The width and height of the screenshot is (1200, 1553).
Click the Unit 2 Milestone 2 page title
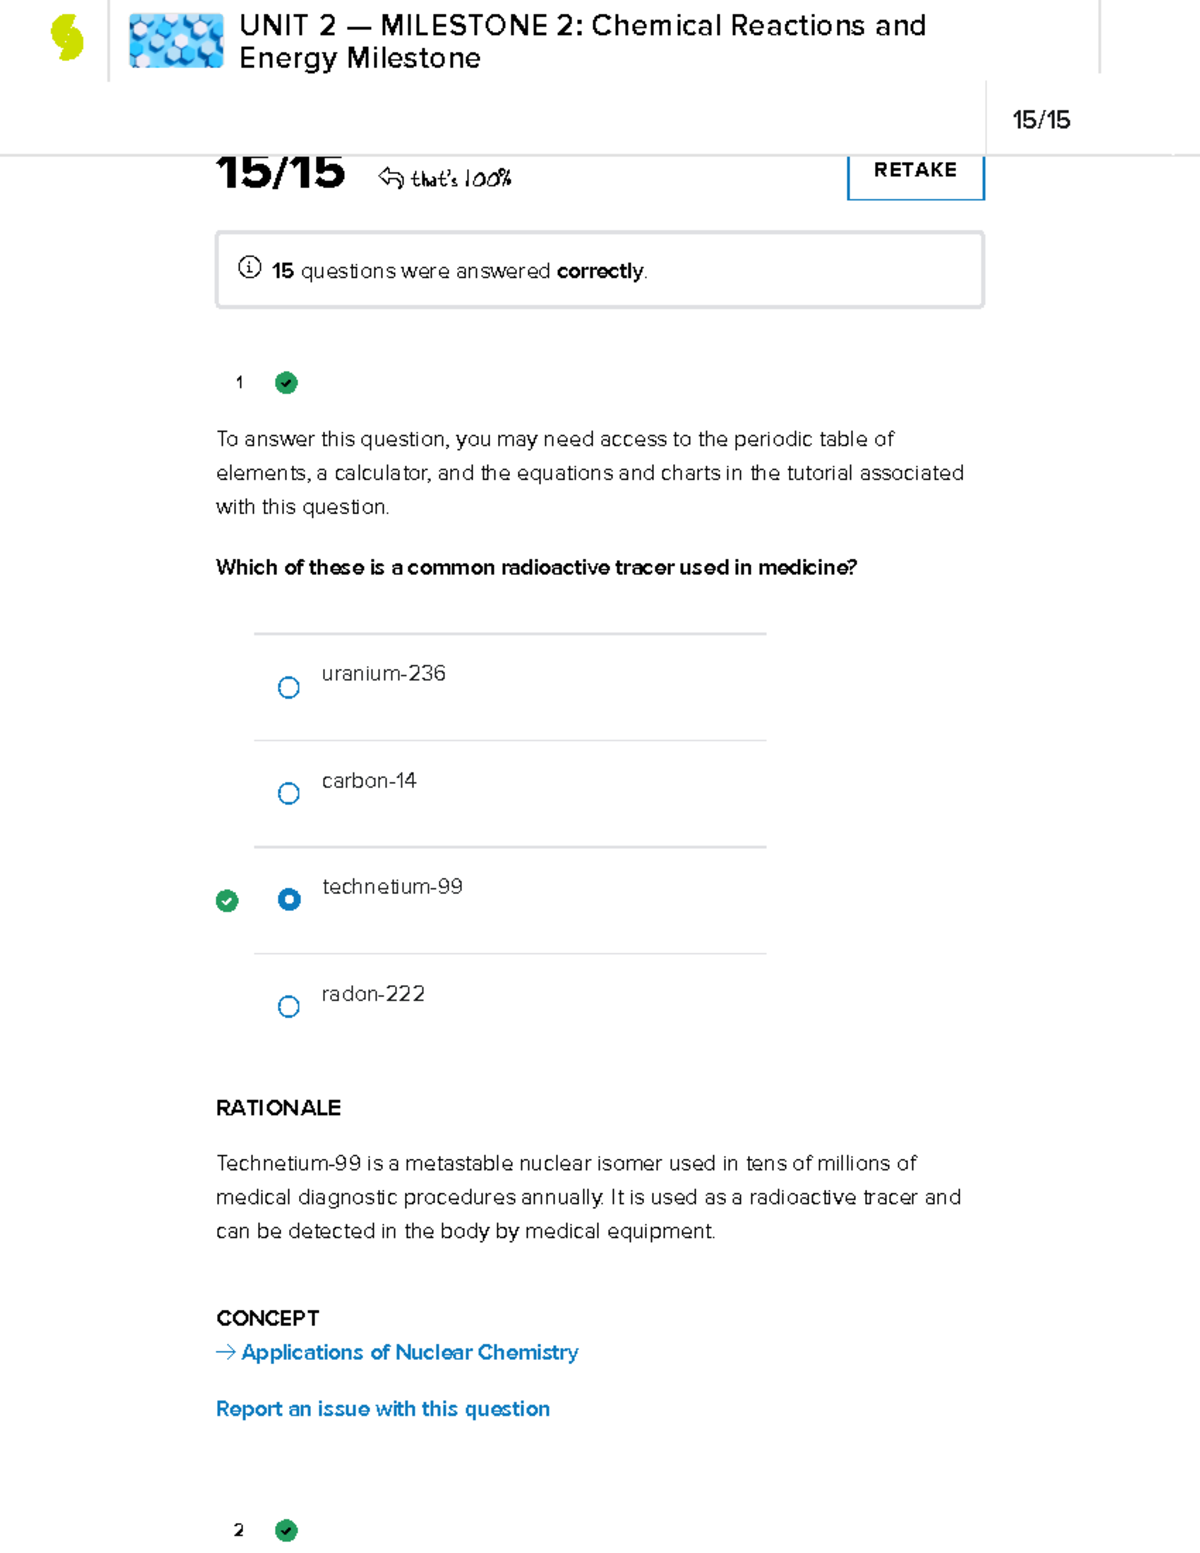(582, 41)
